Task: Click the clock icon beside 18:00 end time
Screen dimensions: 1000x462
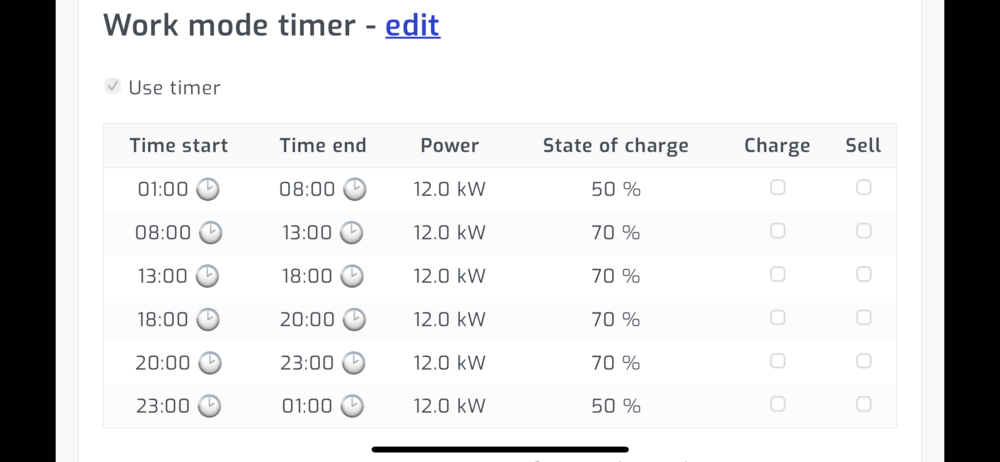Action: point(352,276)
